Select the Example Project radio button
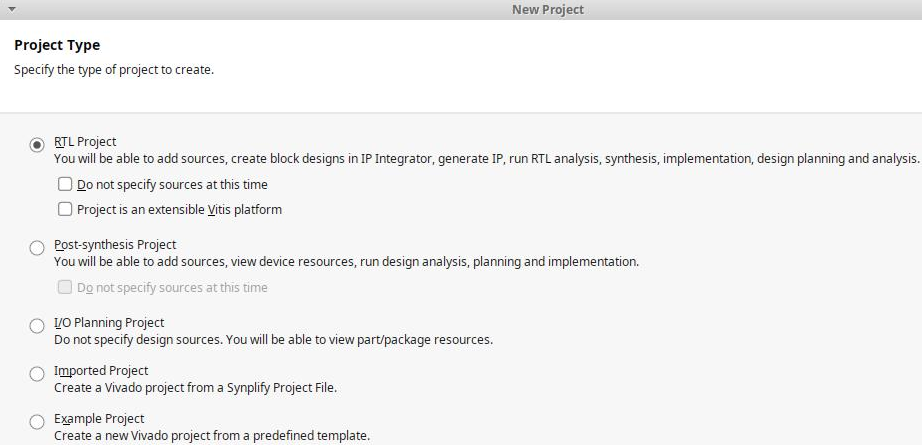 (37, 422)
